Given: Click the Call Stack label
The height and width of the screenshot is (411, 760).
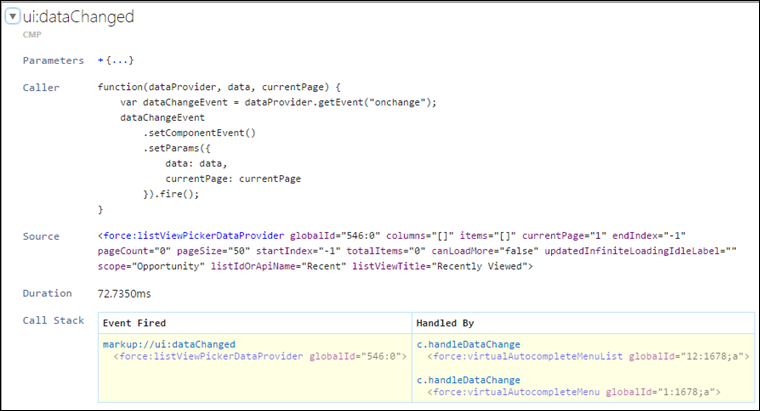Looking at the screenshot, I should [x=53, y=320].
